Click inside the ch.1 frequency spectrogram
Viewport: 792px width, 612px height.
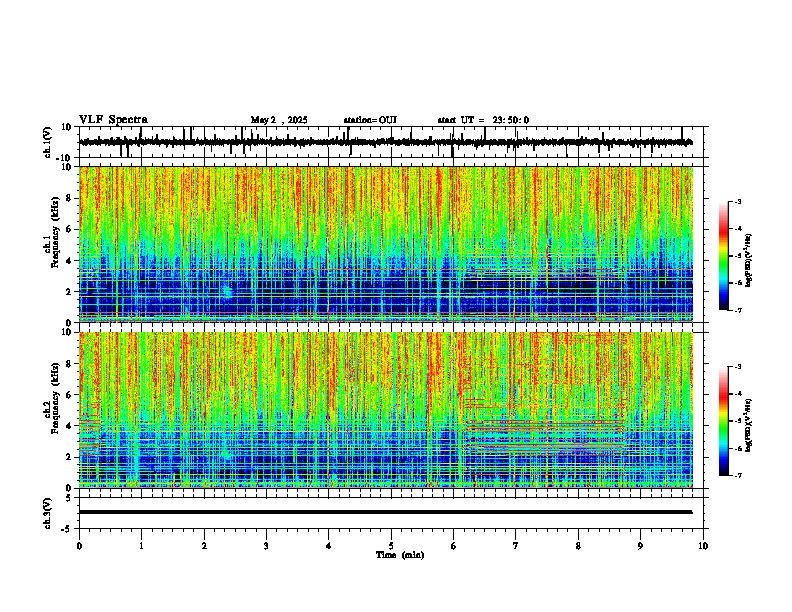[386, 244]
